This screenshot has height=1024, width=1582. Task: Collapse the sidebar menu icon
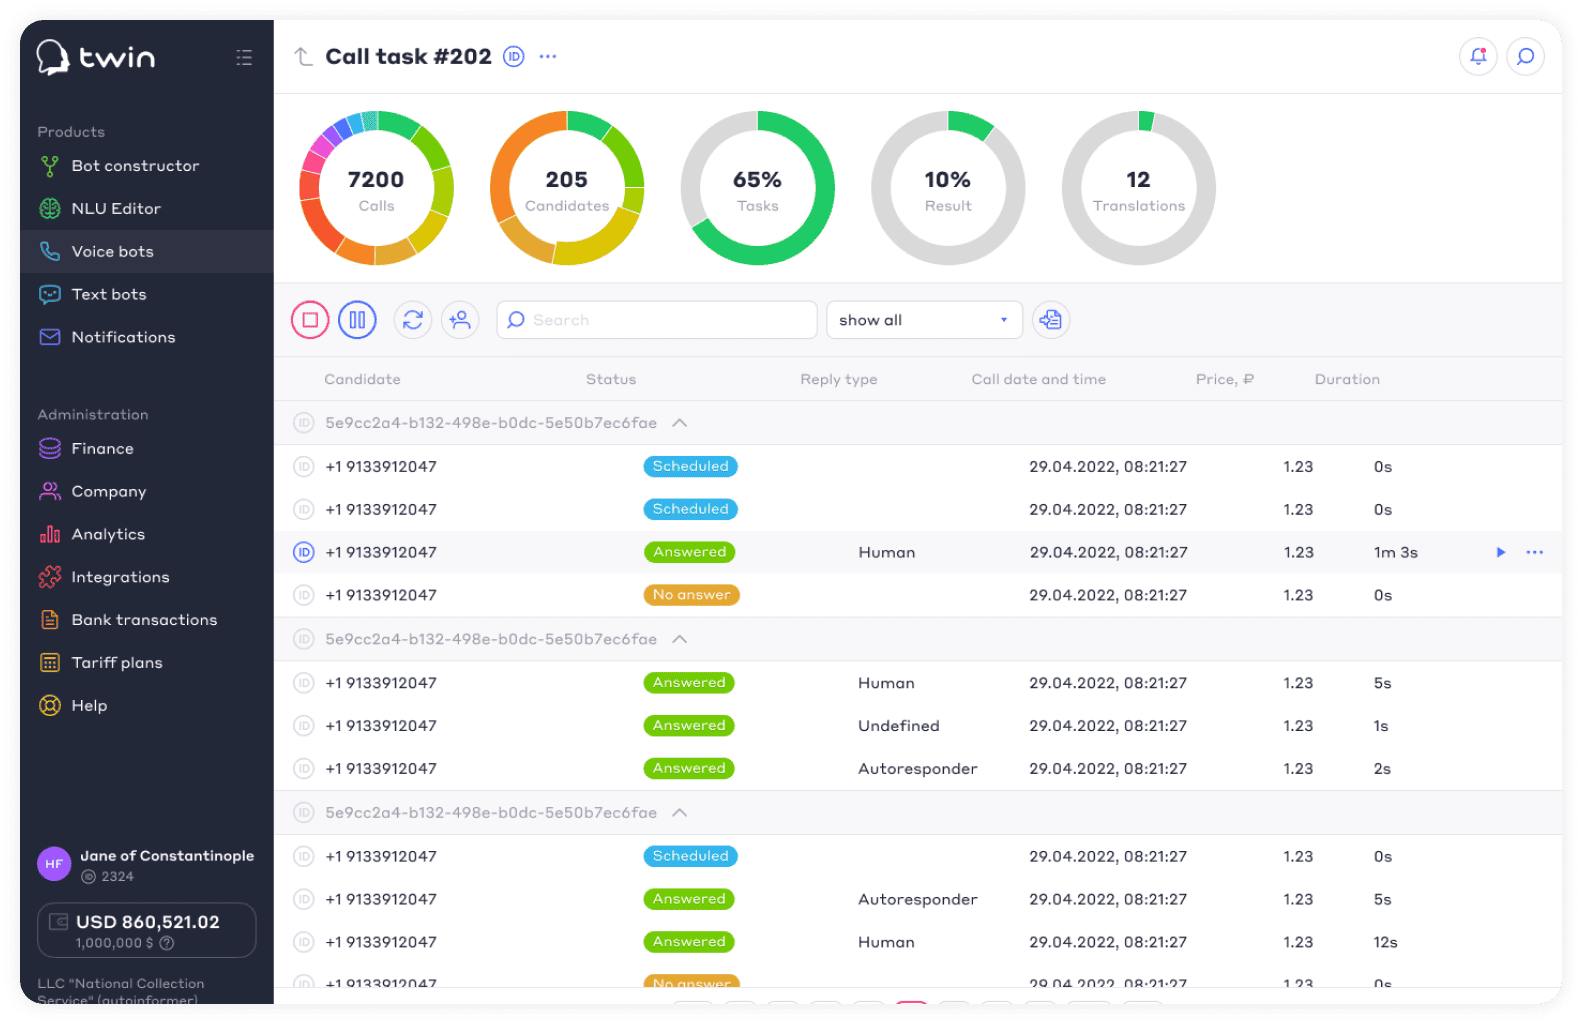point(244,57)
